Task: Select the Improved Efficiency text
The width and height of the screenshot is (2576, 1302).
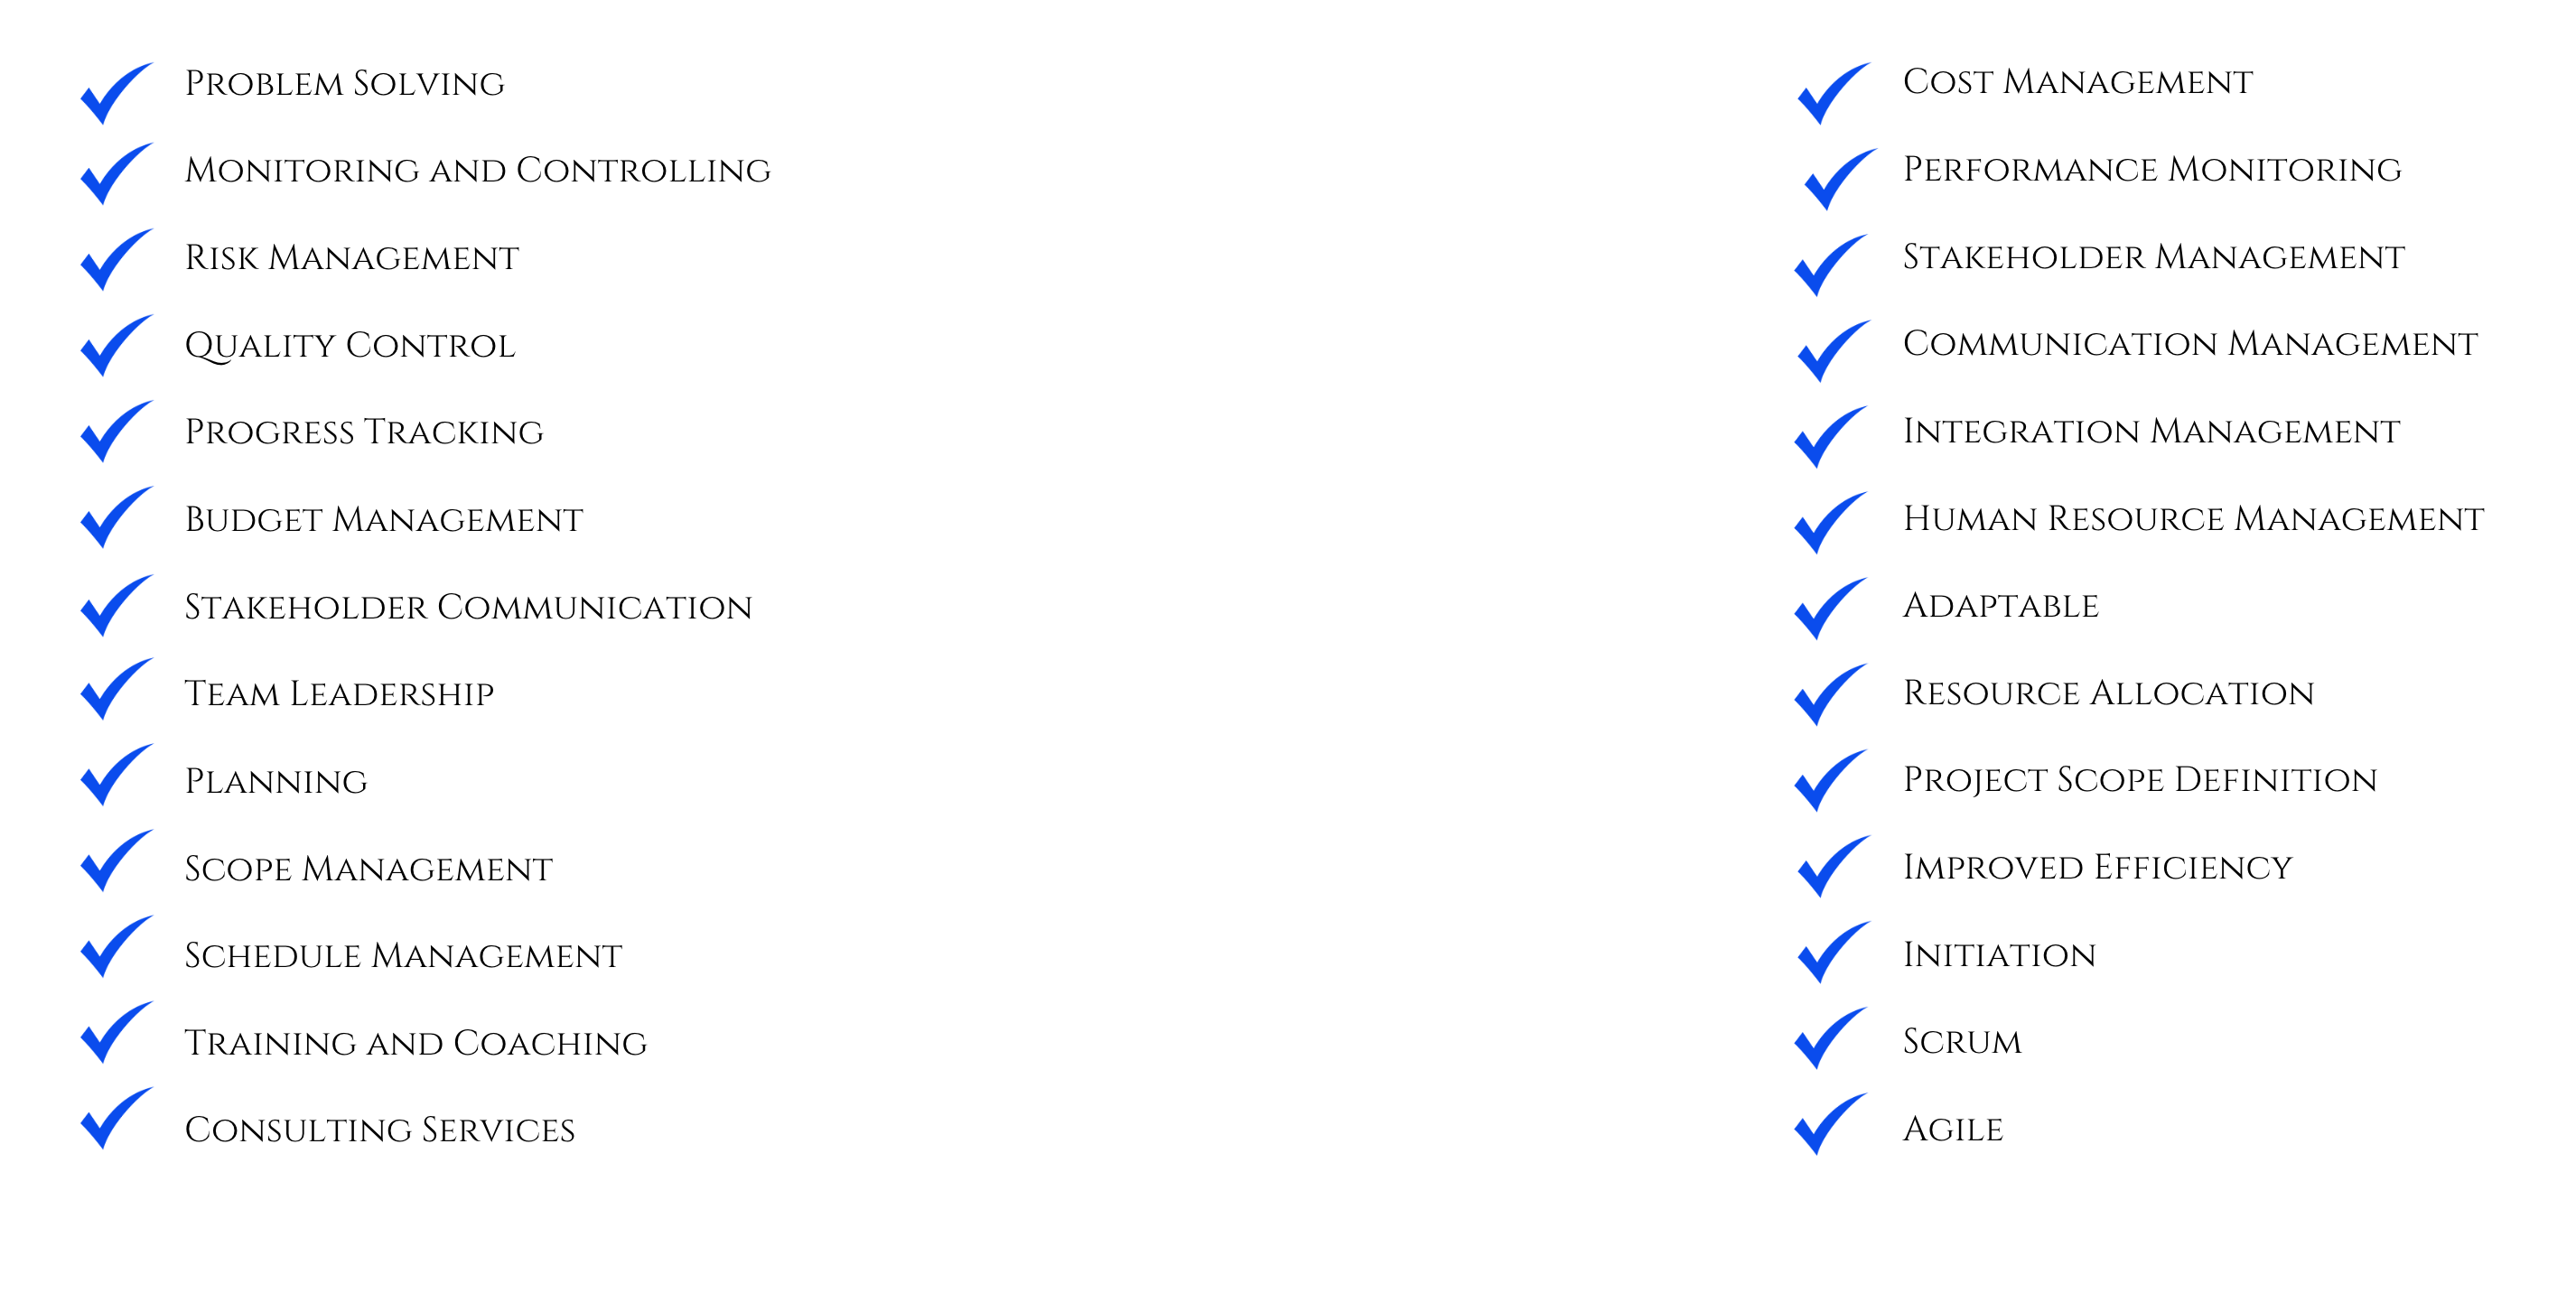Action: [x=2097, y=867]
